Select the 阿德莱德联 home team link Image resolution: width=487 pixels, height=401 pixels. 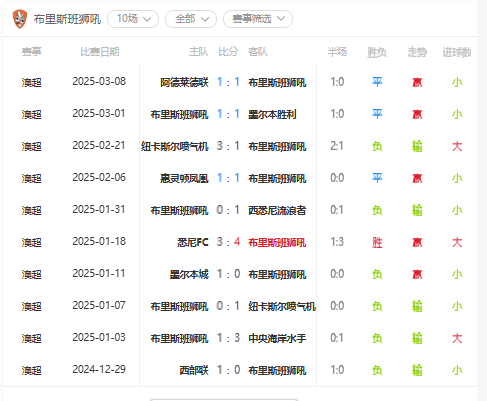tap(184, 82)
